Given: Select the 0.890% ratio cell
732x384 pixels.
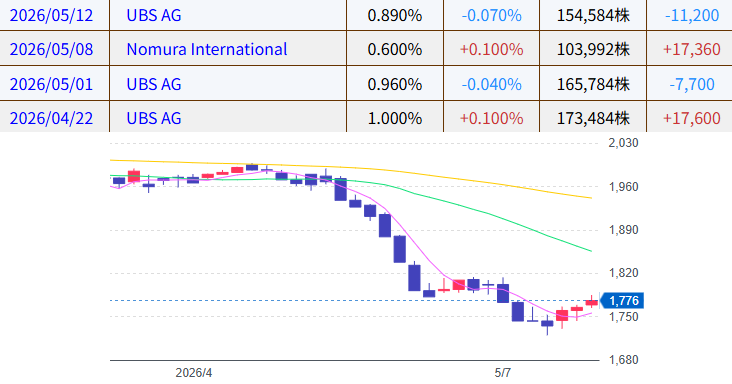Looking at the screenshot, I should point(395,15).
